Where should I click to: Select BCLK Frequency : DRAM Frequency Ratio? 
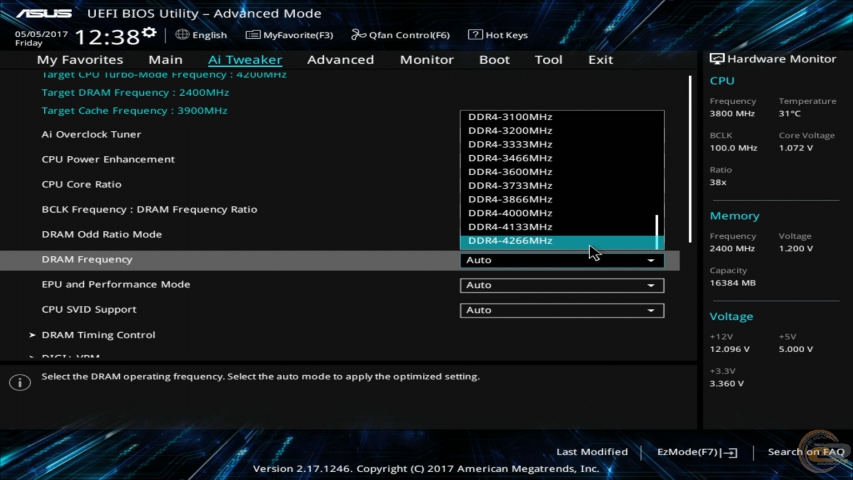(150, 210)
